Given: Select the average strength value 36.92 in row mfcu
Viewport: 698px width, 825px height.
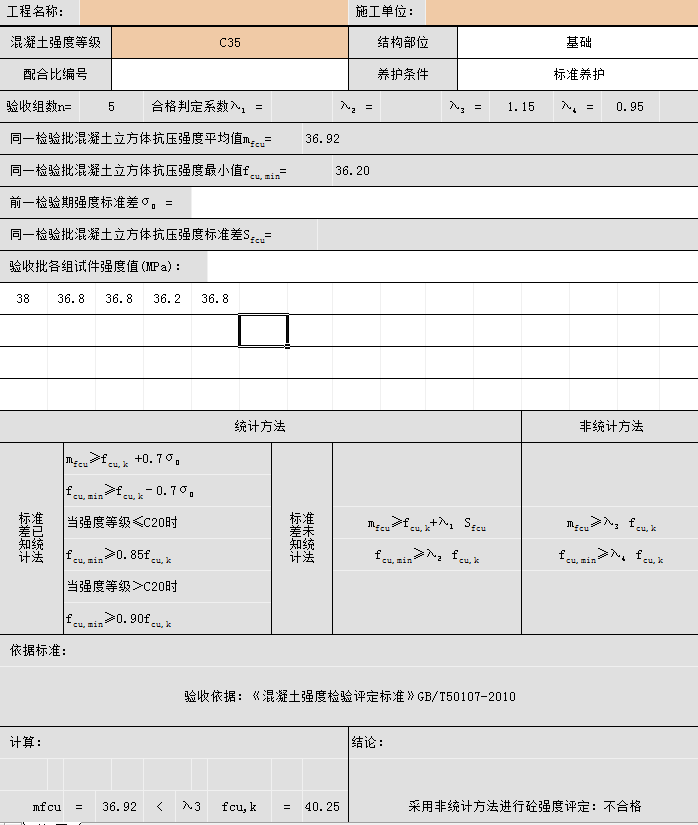Looking at the screenshot, I should (322, 139).
